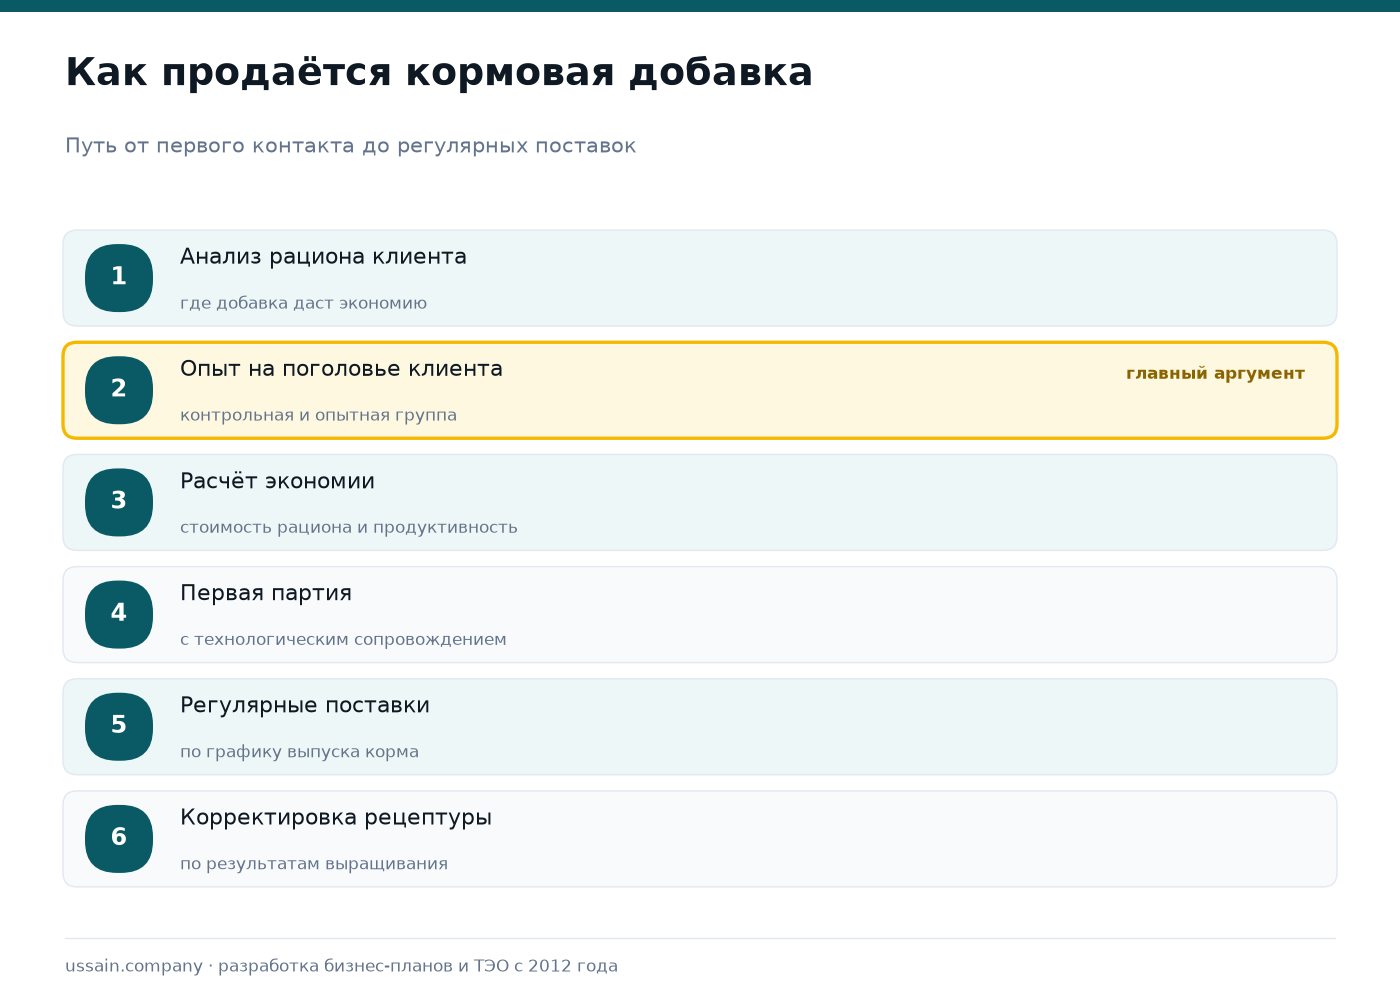Click the title 'Как продаётся кормовая добавка'
The height and width of the screenshot is (1000, 1400).
pyautogui.click(x=439, y=73)
